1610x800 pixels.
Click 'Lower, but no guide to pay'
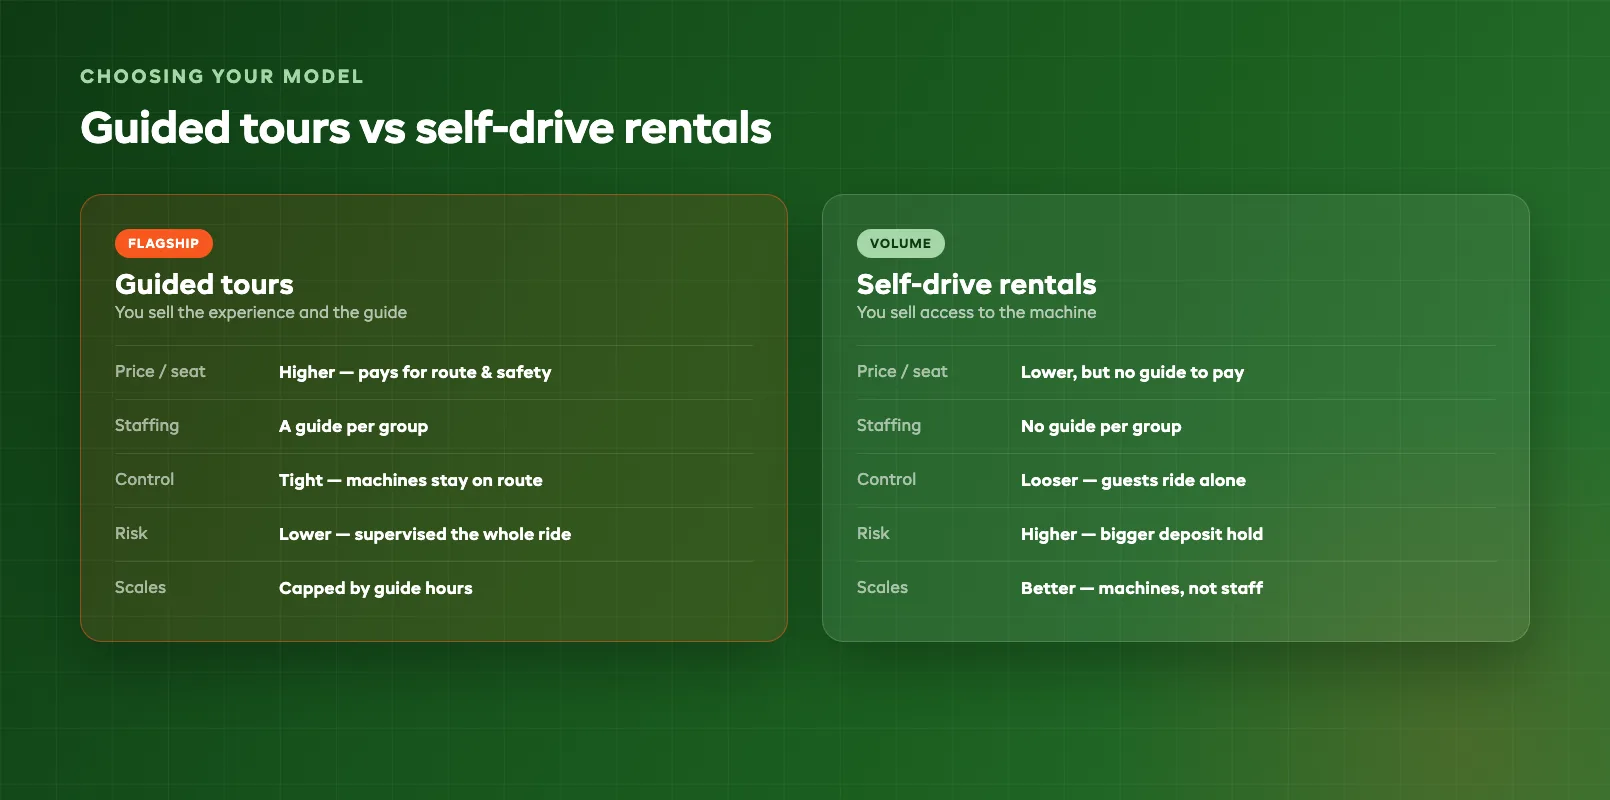coord(1132,372)
